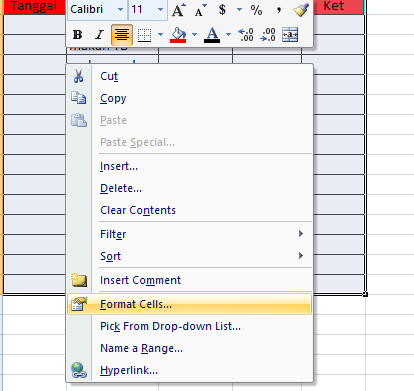
Task: Click Increase Decimal icon
Action: click(x=246, y=35)
